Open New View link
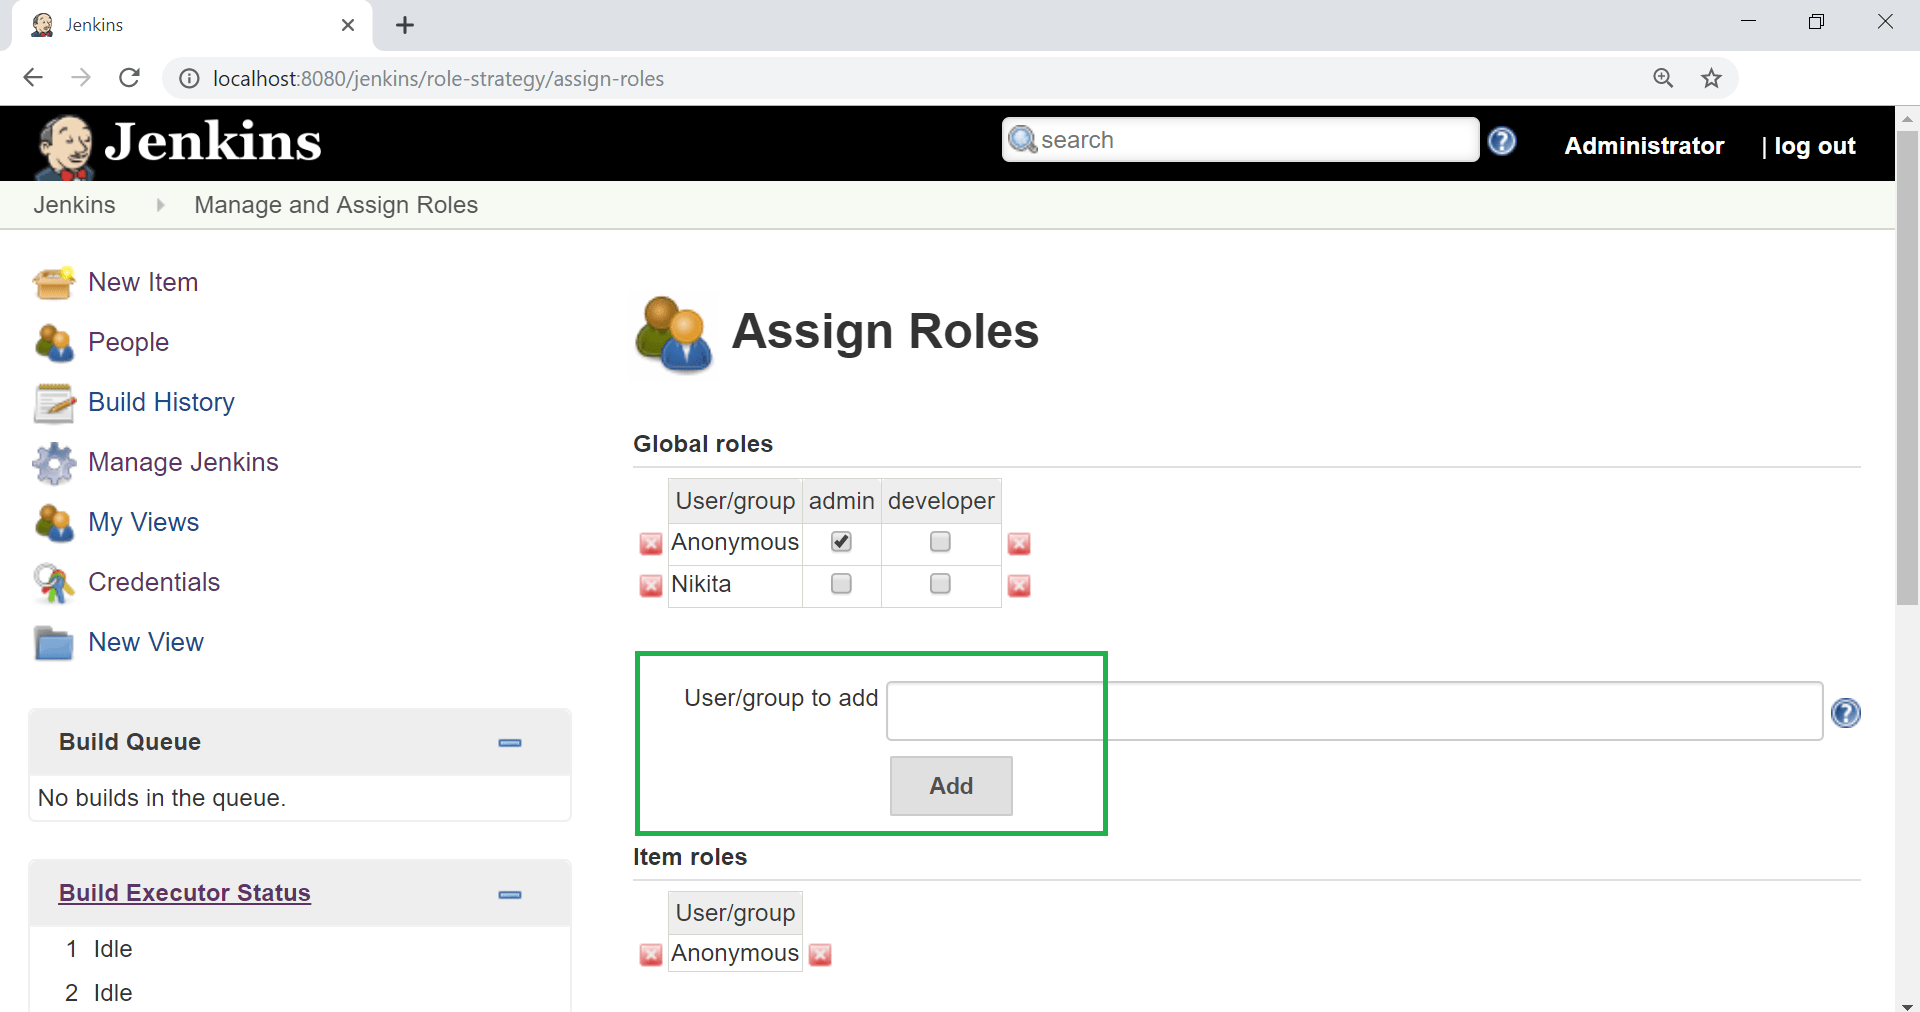This screenshot has height=1012, width=1920. point(146,642)
